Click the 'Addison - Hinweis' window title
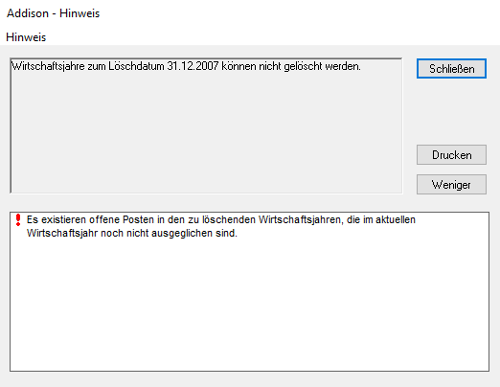This screenshot has width=500, height=387. [53, 13]
